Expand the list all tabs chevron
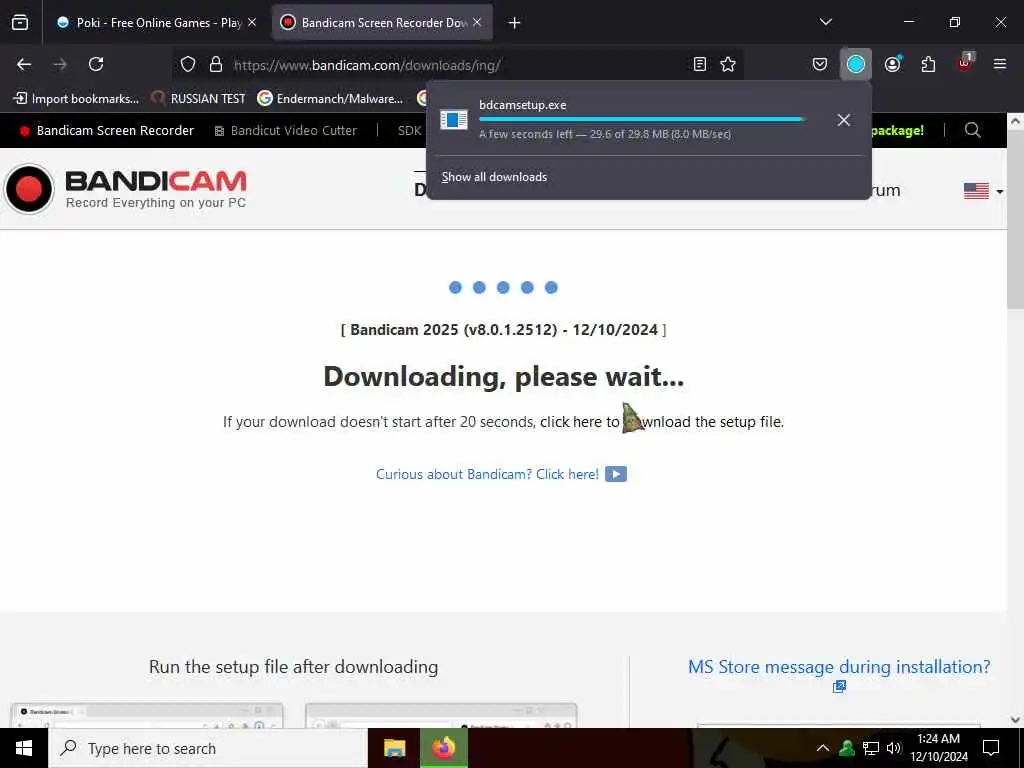Screen dimensions: 1024x768 (825, 22)
